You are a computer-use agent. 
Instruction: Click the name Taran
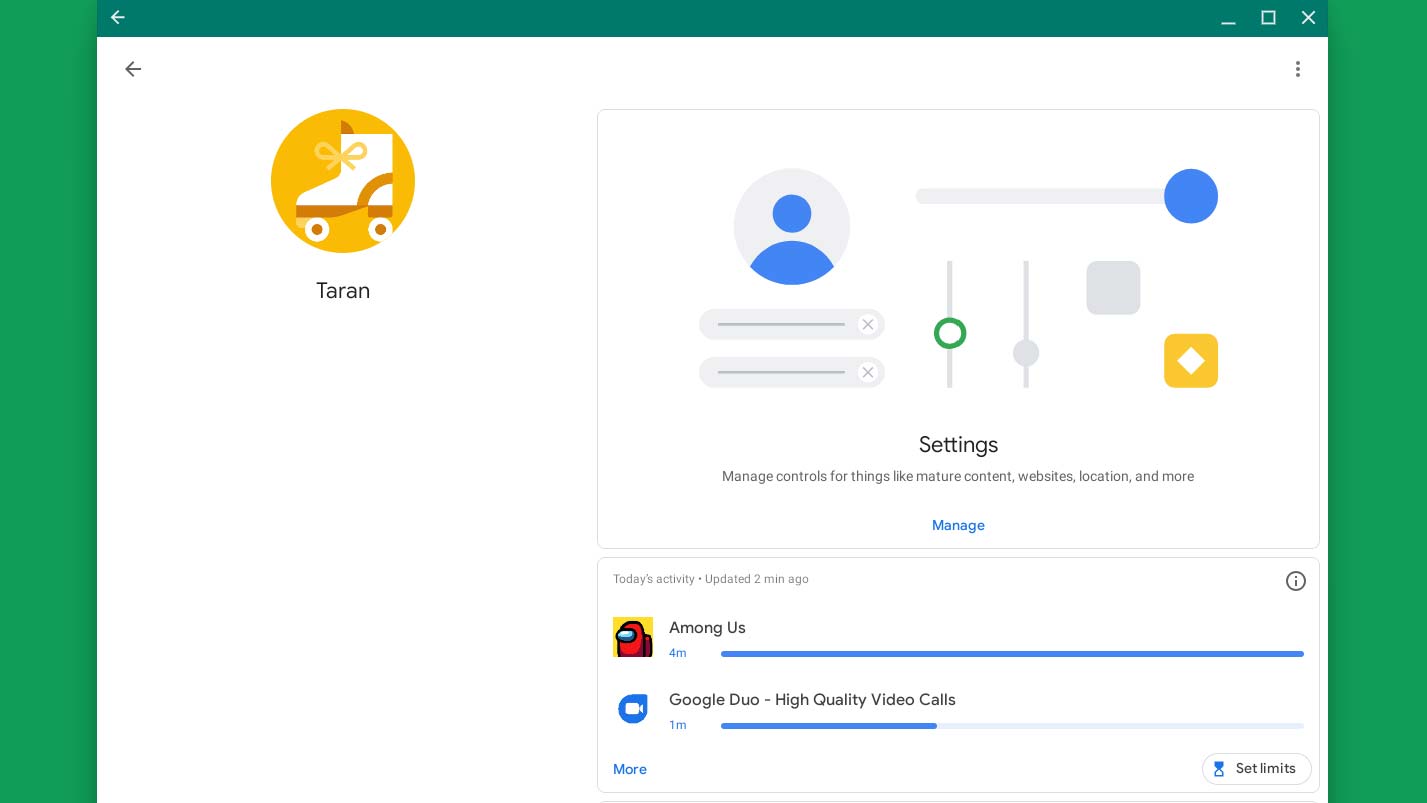[x=343, y=291]
